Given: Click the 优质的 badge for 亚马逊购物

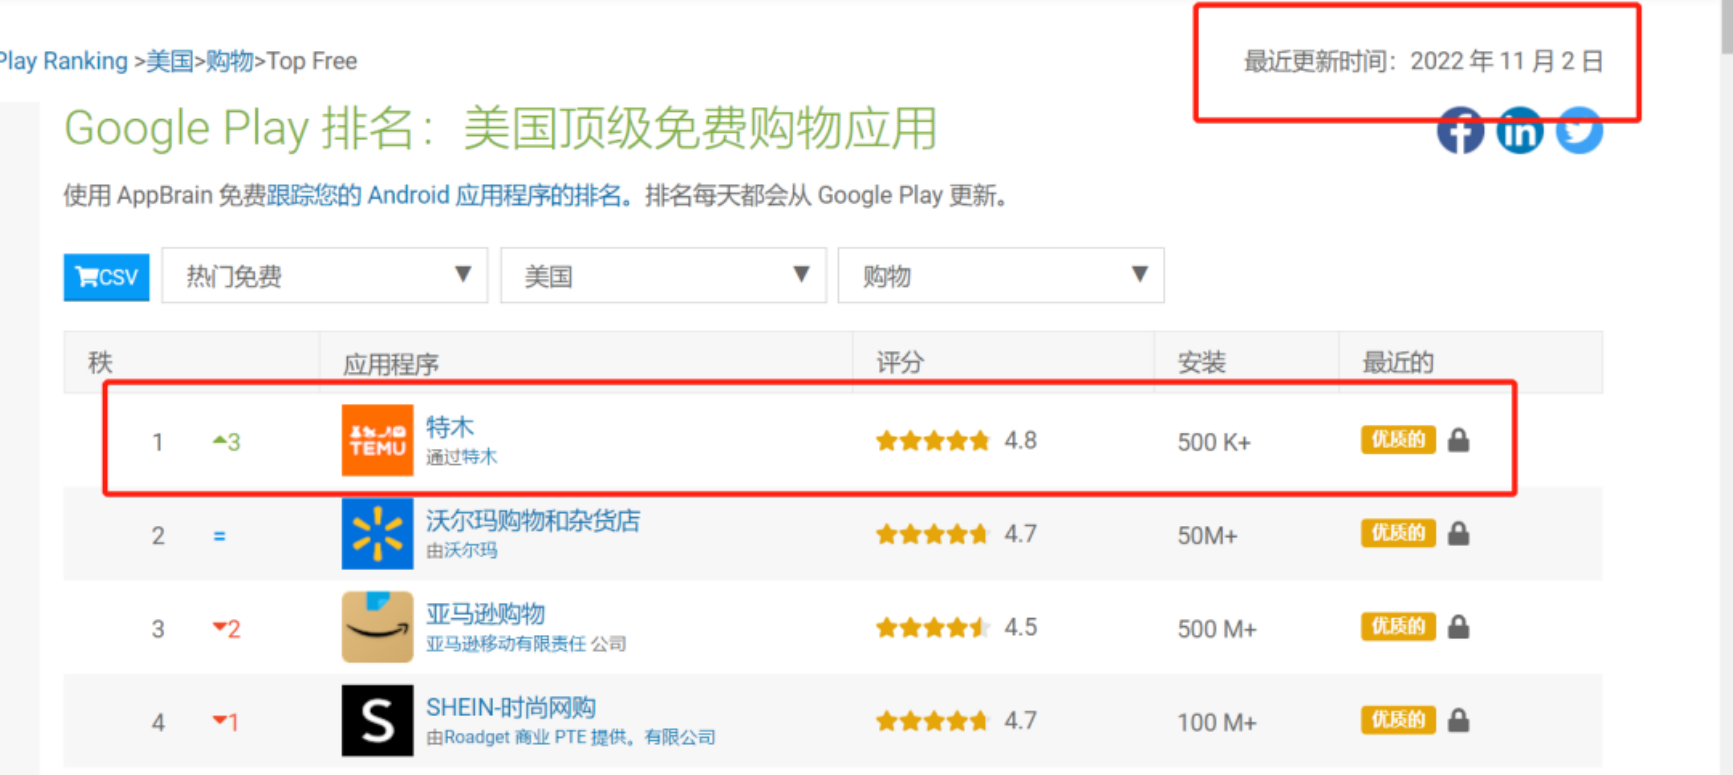Looking at the screenshot, I should coord(1398,627).
